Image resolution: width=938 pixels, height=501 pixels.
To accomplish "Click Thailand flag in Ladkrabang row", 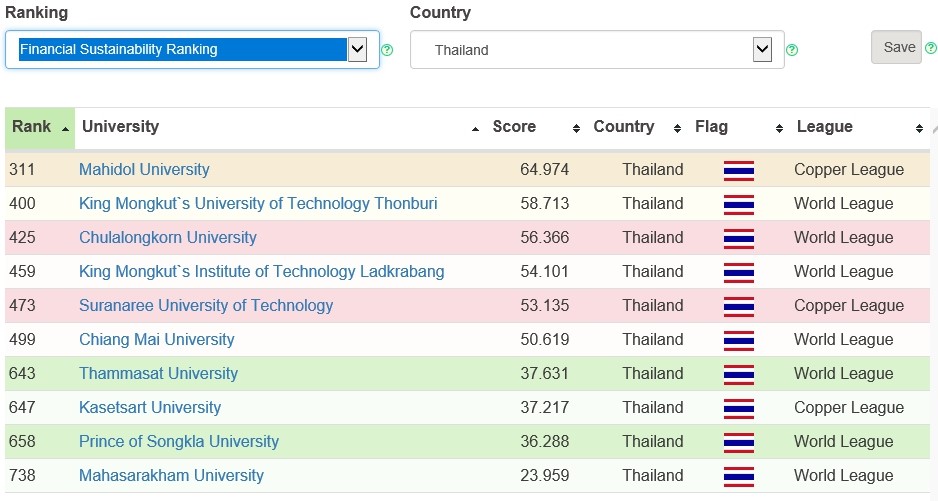I will (739, 273).
